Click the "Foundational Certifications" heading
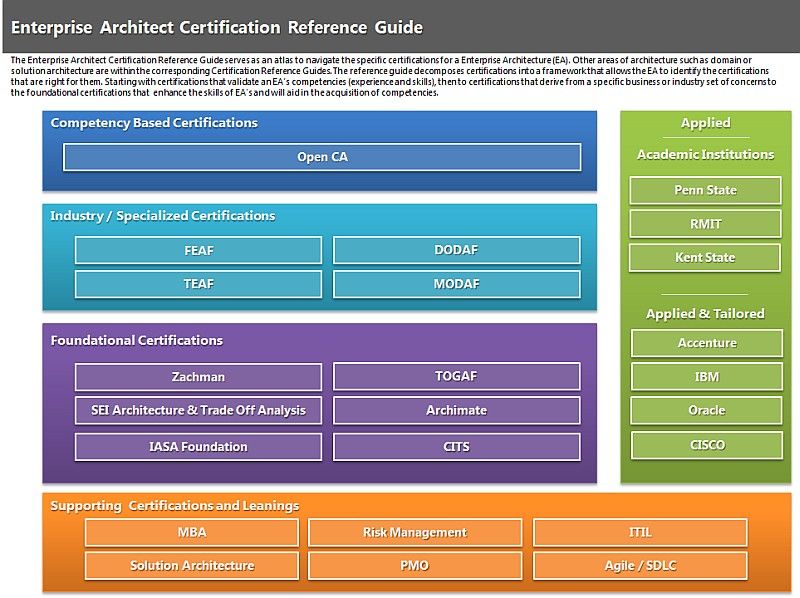 [x=137, y=340]
